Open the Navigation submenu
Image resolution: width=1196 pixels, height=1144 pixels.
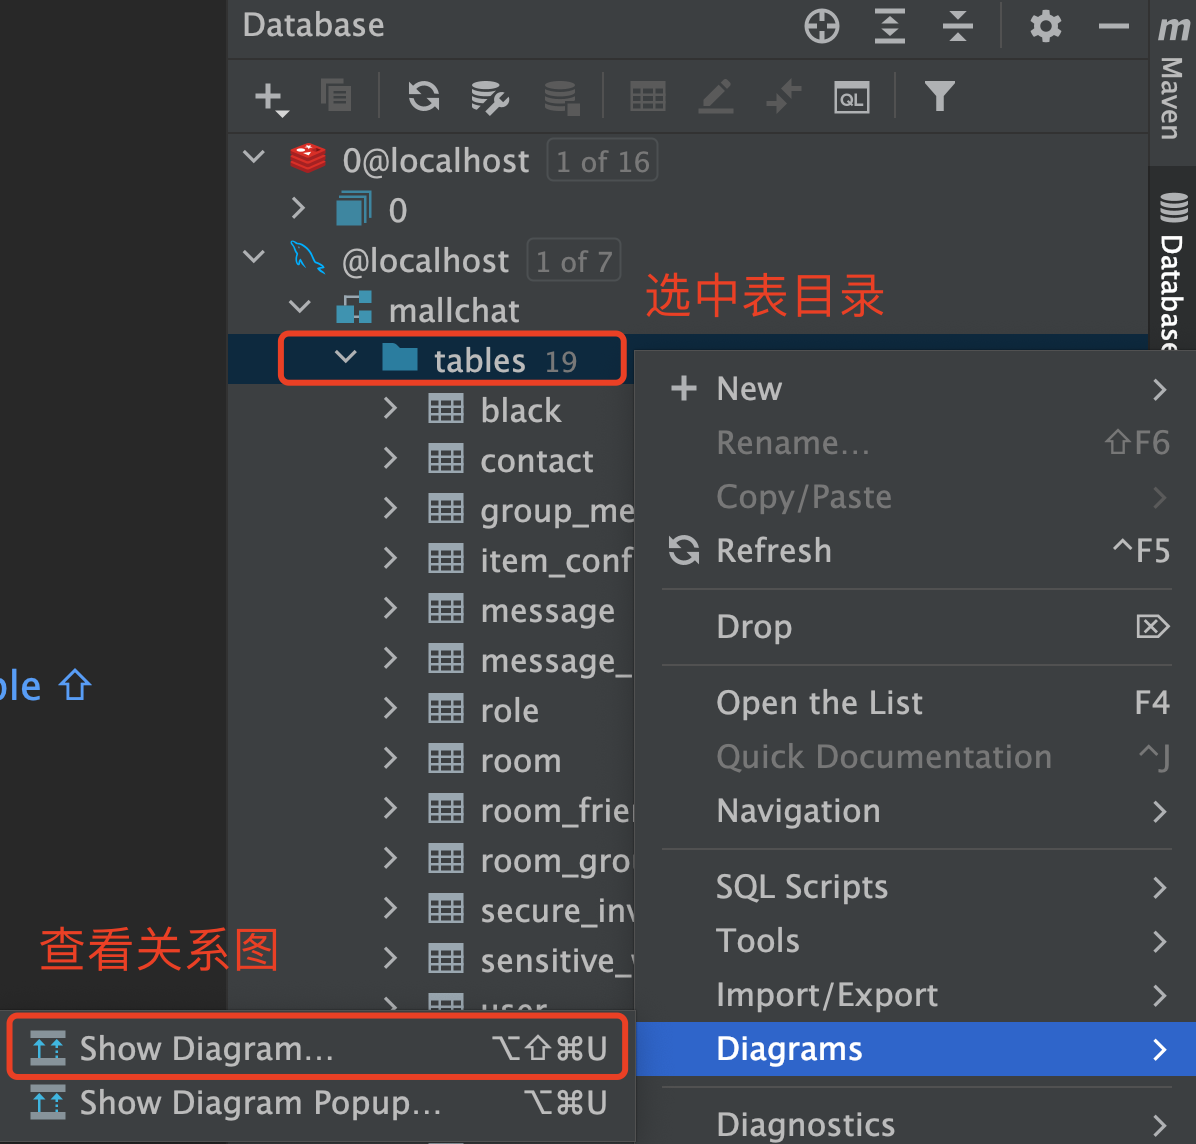[917, 811]
